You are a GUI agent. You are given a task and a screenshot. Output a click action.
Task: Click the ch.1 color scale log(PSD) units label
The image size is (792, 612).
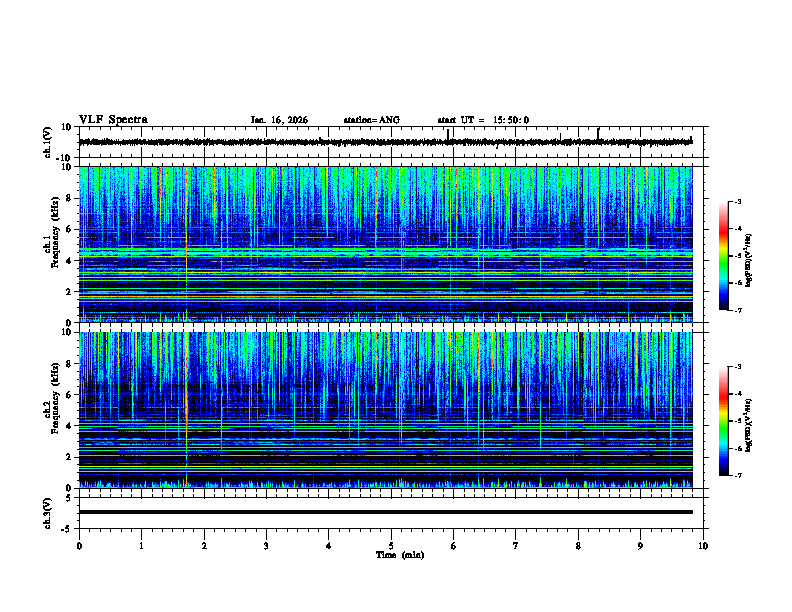coord(749,260)
